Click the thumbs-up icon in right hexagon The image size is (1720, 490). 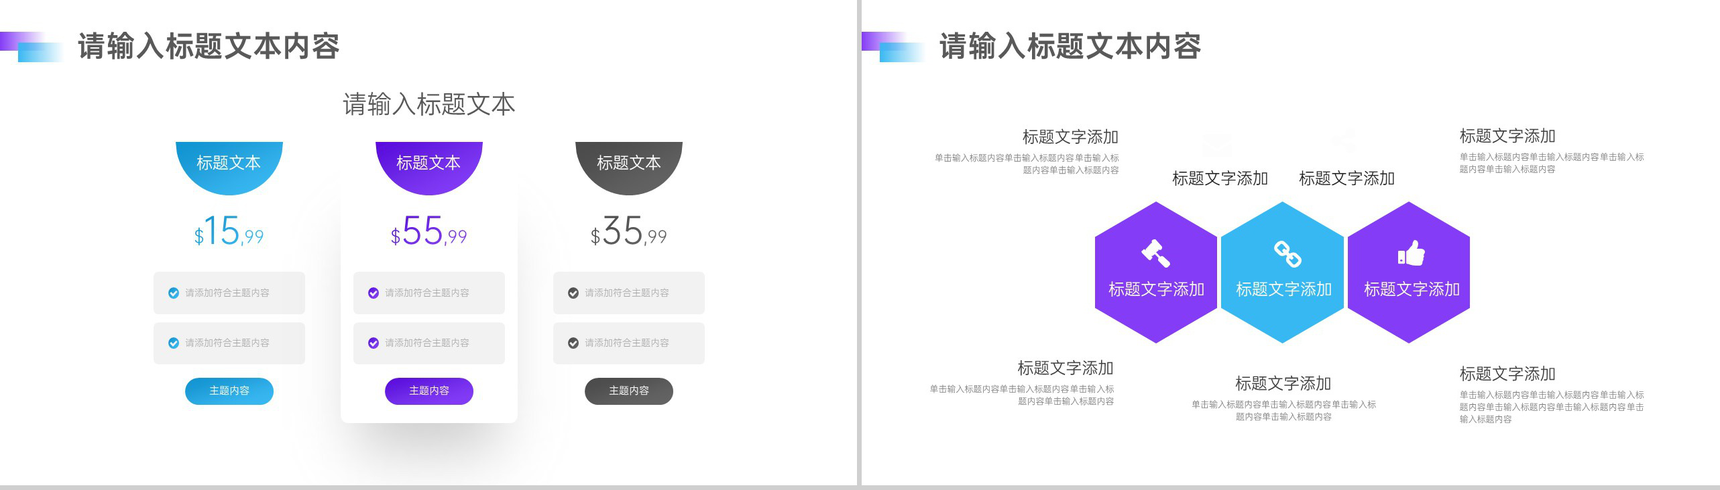[x=1411, y=253]
